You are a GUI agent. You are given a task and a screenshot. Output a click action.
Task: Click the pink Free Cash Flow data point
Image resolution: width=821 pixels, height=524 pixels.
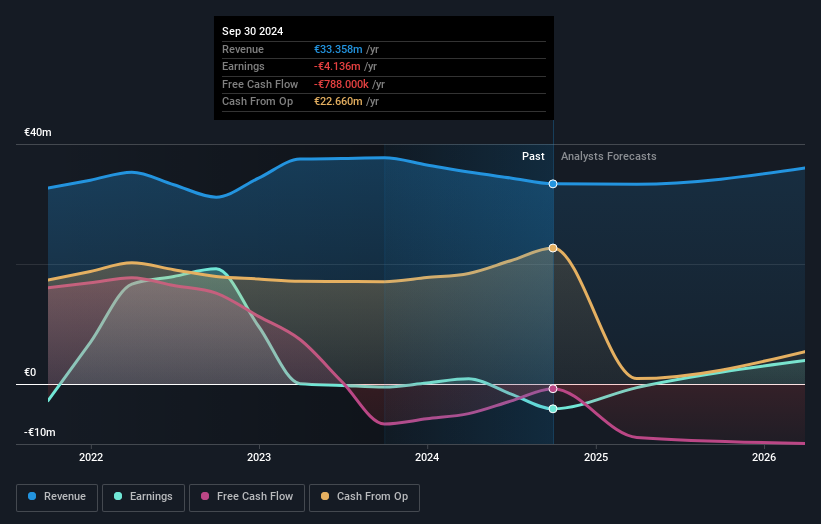[x=553, y=388]
